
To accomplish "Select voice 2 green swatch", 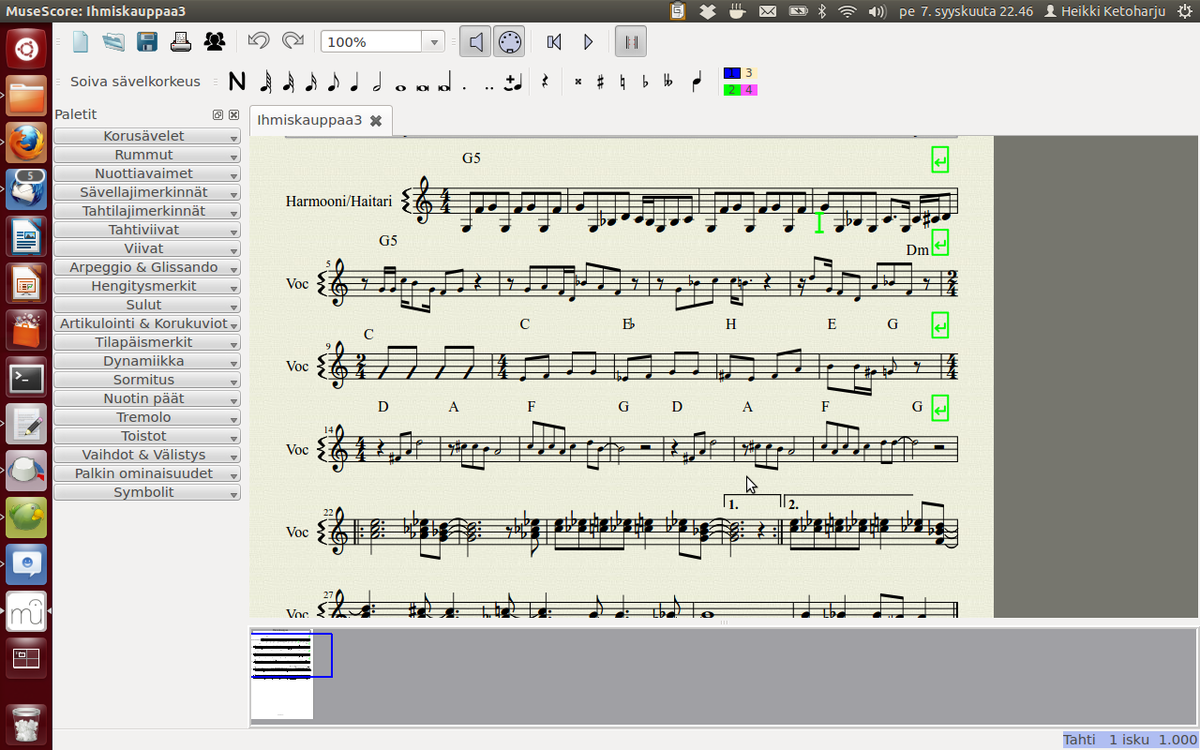I will point(731,90).
